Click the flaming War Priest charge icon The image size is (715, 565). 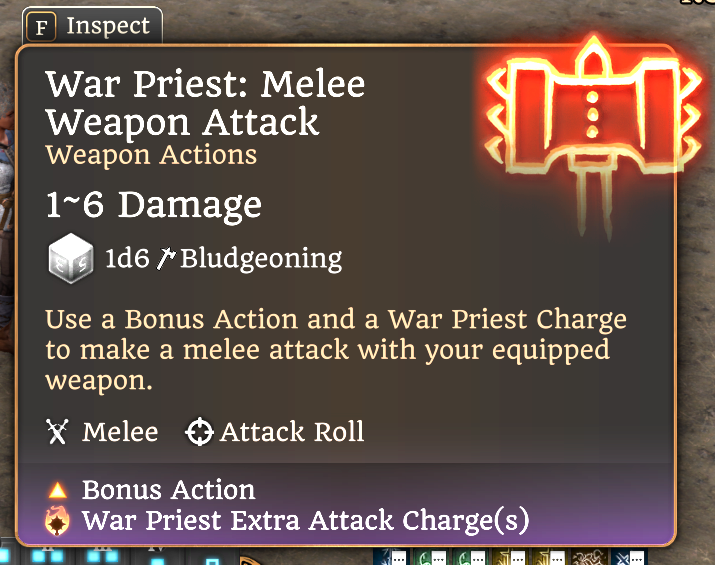[57, 520]
